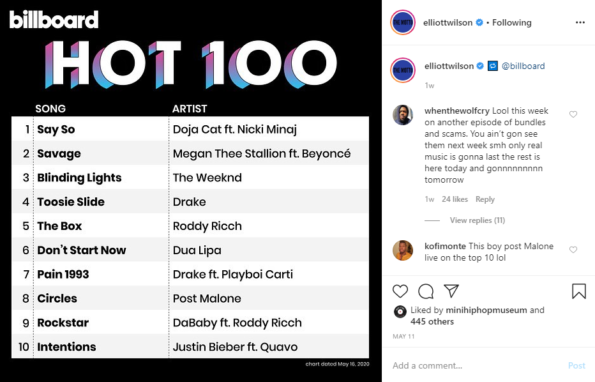Click the Following button in header
Screen dimensions: 595x382
[x=512, y=23]
